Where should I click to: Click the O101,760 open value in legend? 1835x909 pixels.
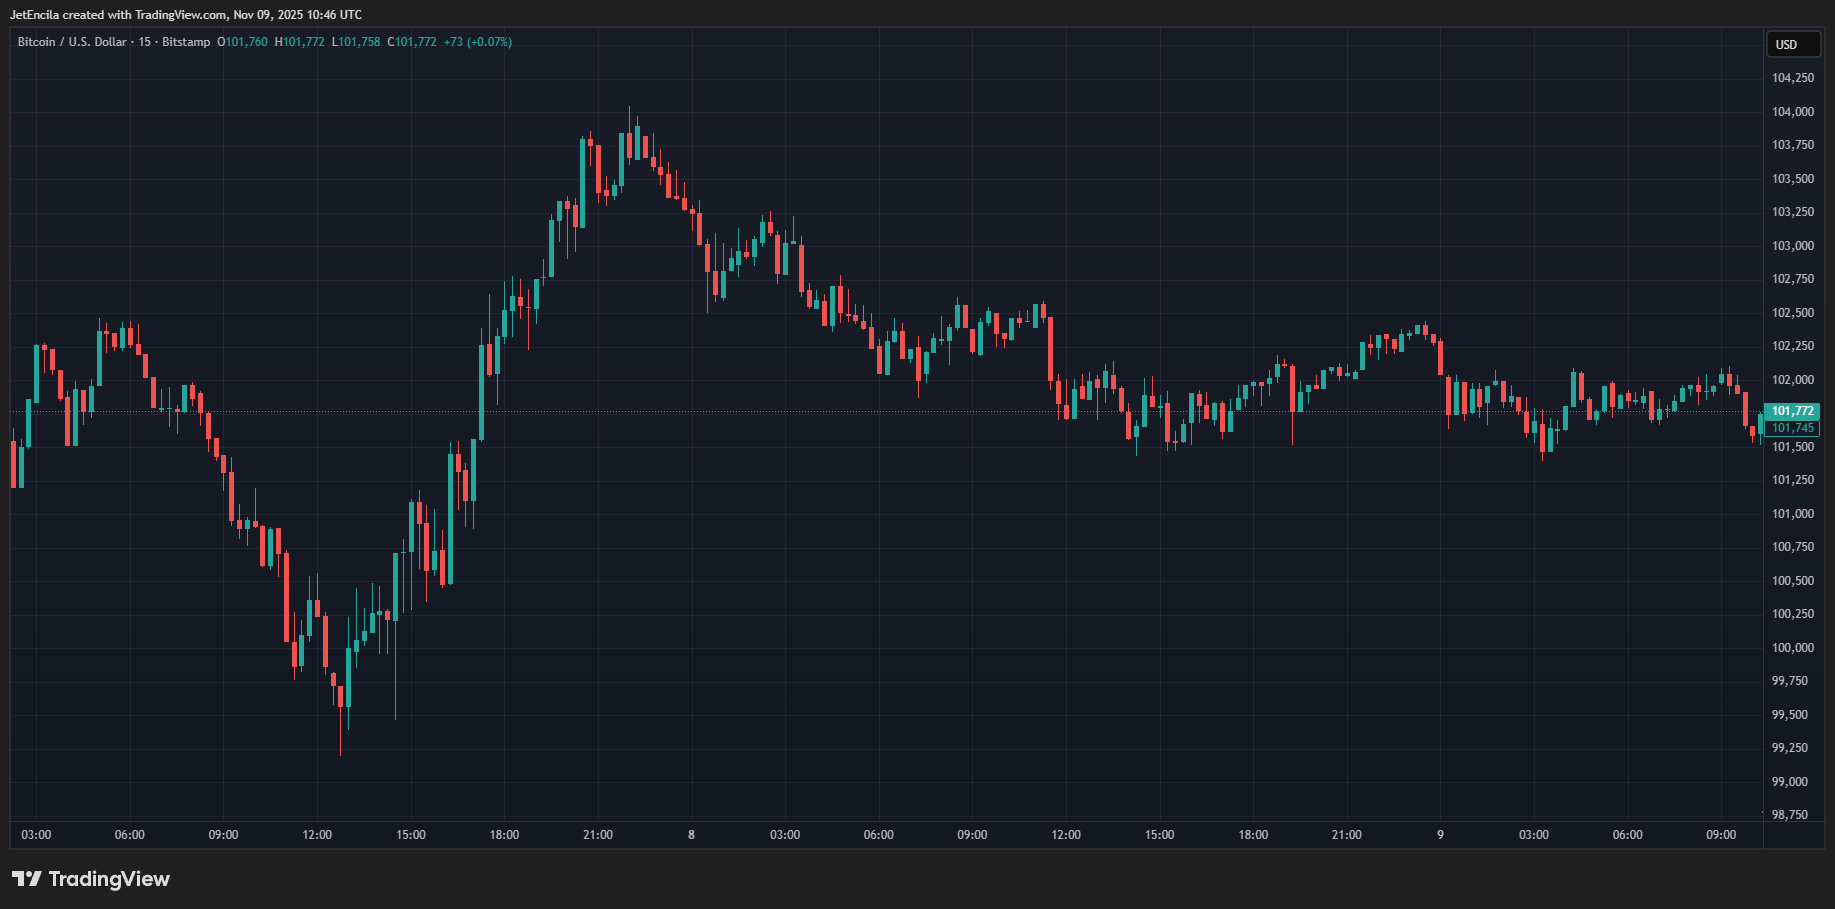point(243,42)
